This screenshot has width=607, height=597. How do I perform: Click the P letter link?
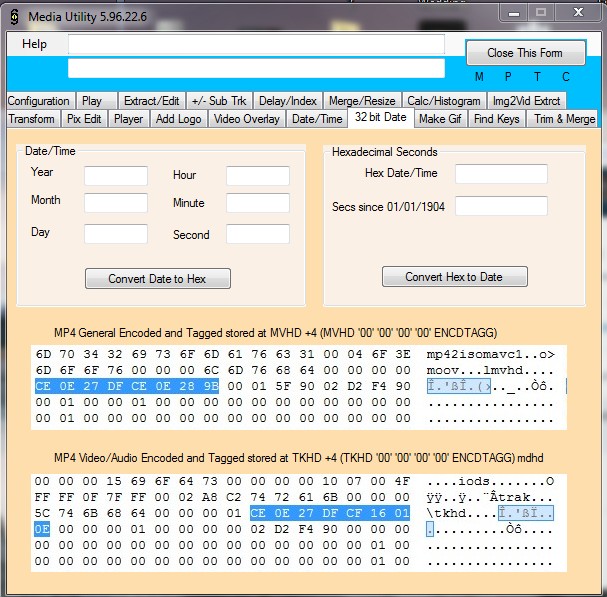[x=508, y=77]
